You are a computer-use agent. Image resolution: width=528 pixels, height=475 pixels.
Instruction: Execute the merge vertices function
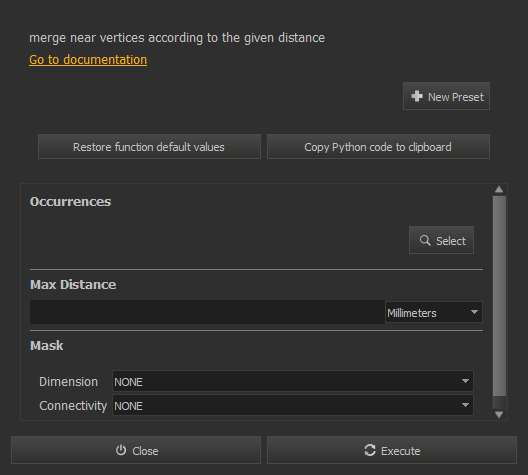392,450
